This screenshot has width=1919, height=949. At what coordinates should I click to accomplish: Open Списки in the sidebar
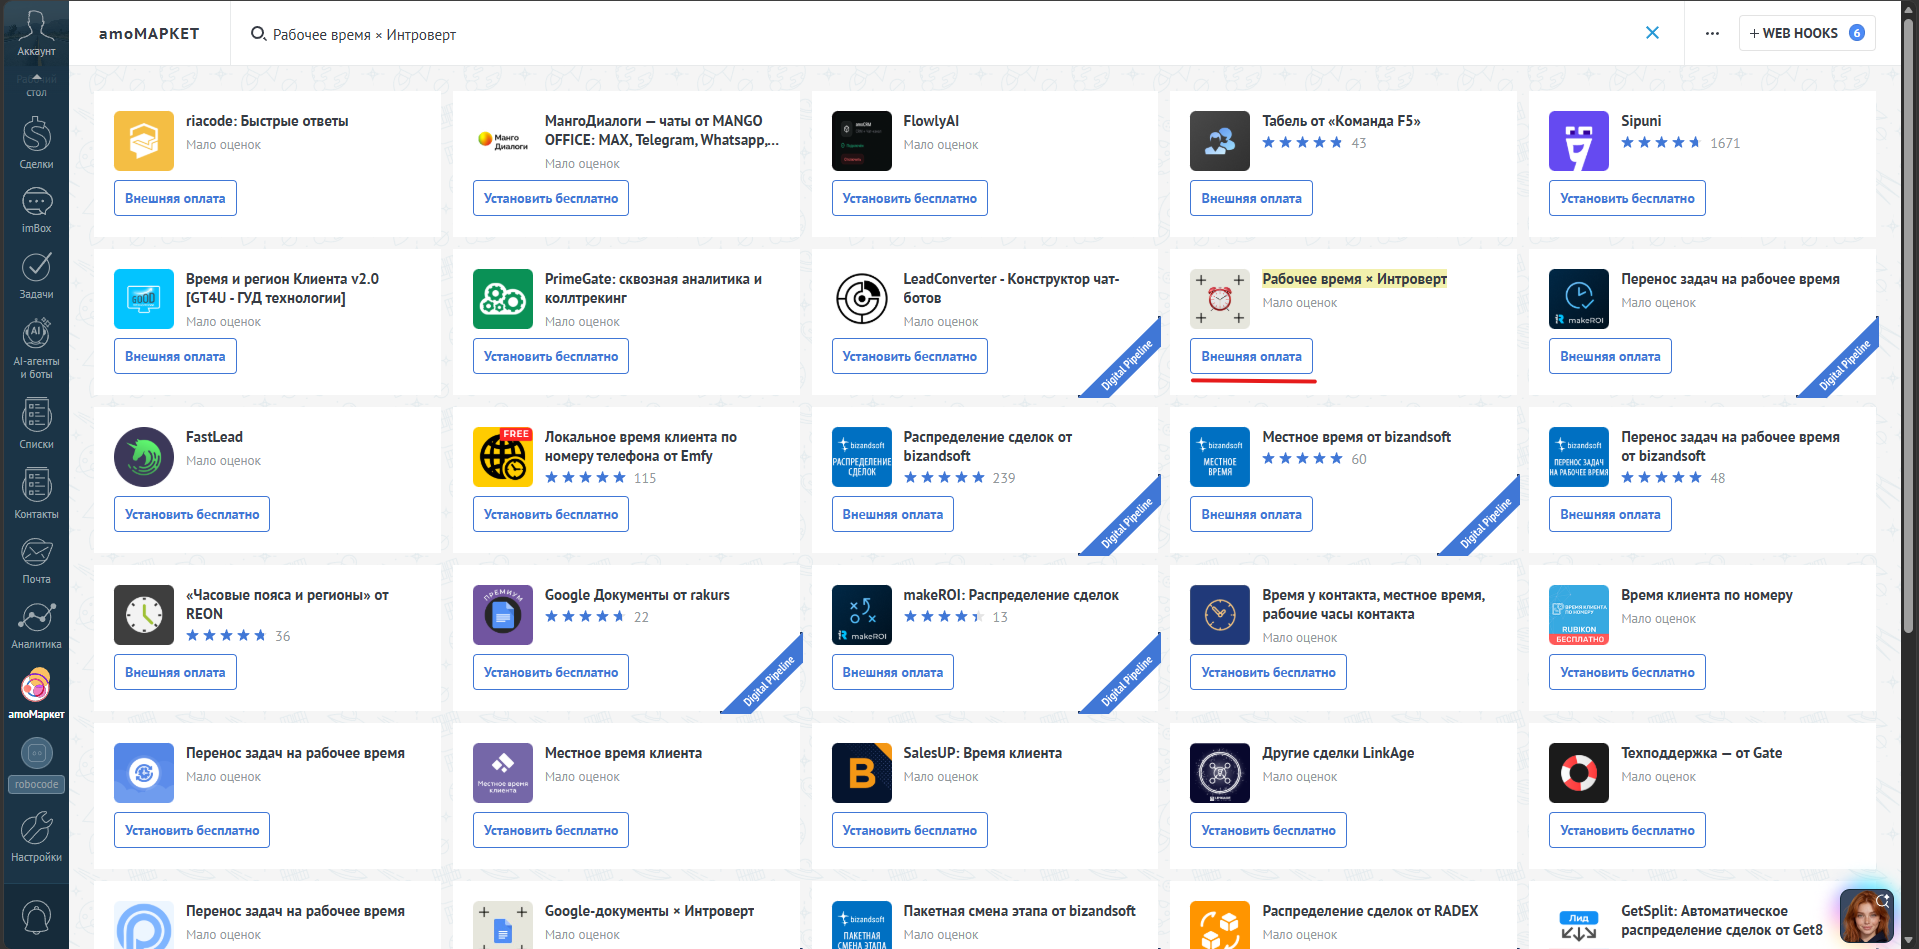pyautogui.click(x=36, y=423)
